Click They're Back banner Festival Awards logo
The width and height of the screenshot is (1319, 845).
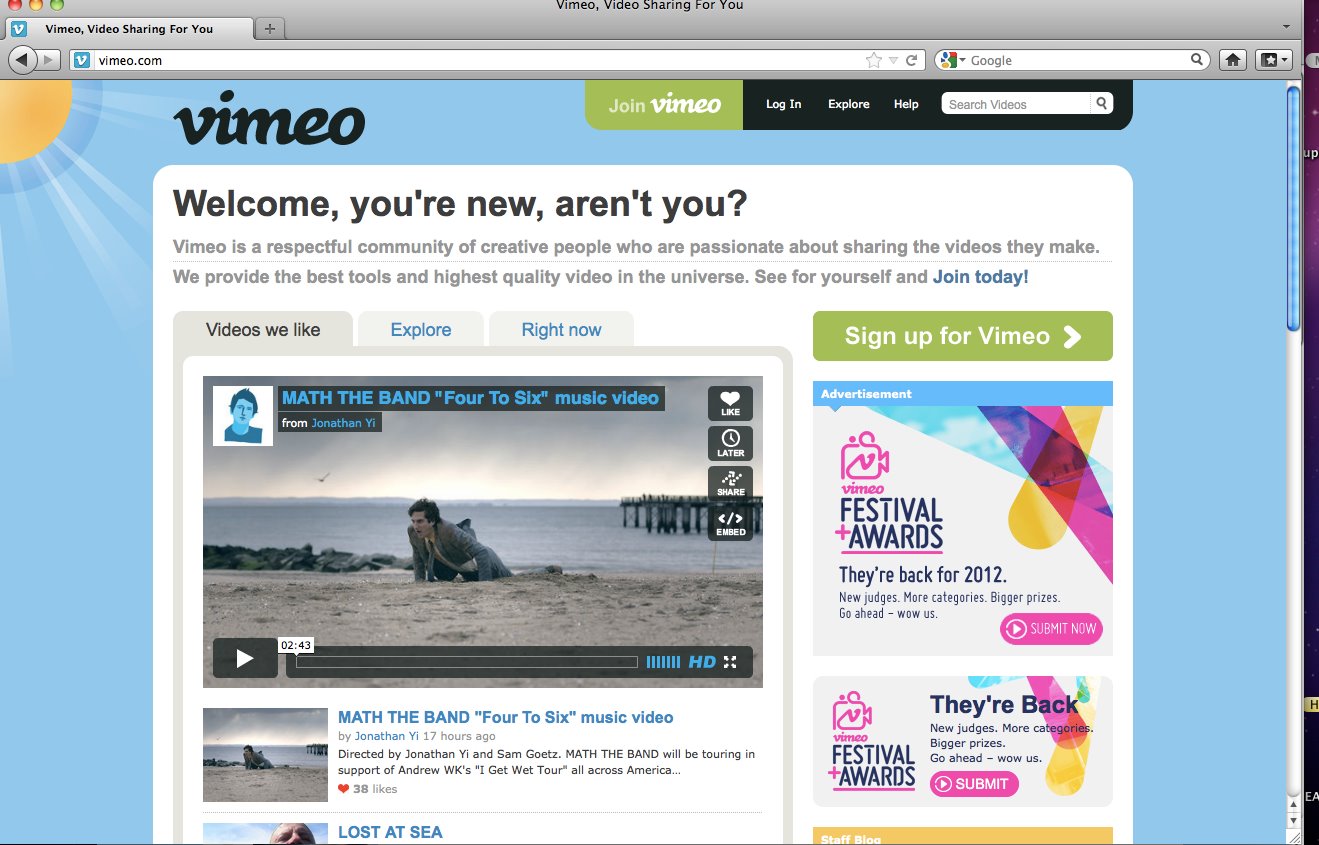pyautogui.click(x=873, y=741)
